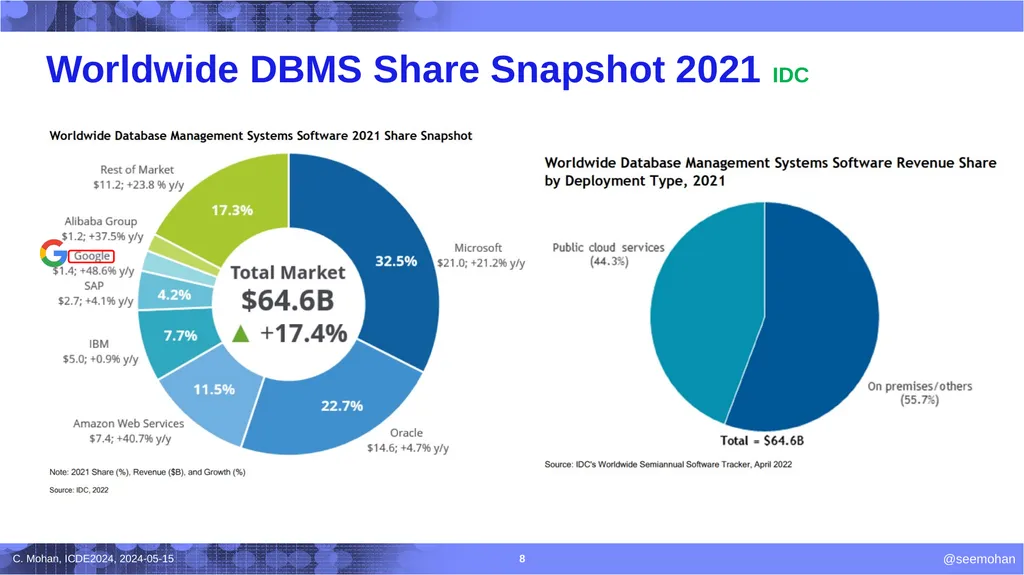
Task: Click the $11.2; +23.8 % y/y value
Action: 138,185
